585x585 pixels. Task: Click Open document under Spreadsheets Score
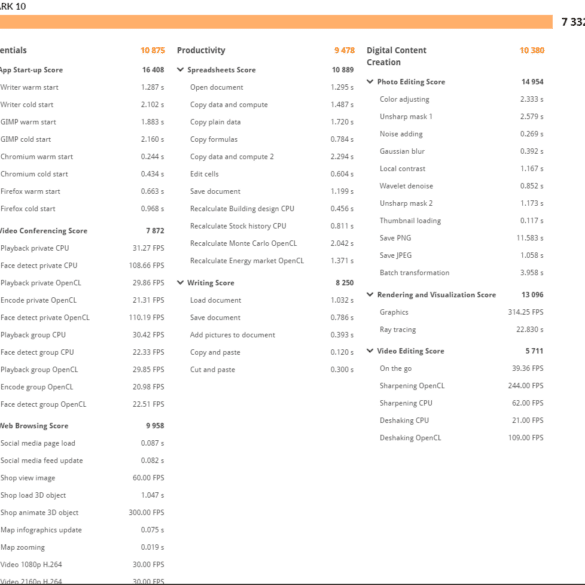tap(272, 87)
